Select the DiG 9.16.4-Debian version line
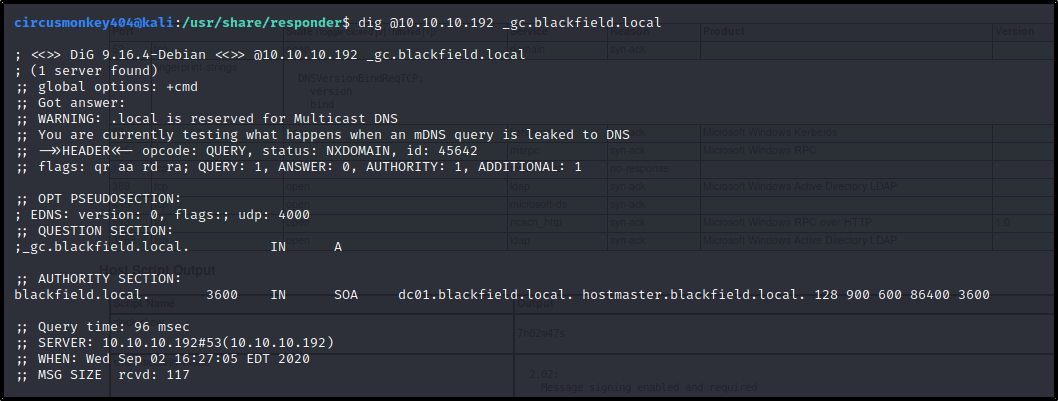The width and height of the screenshot is (1058, 401). coord(269,55)
